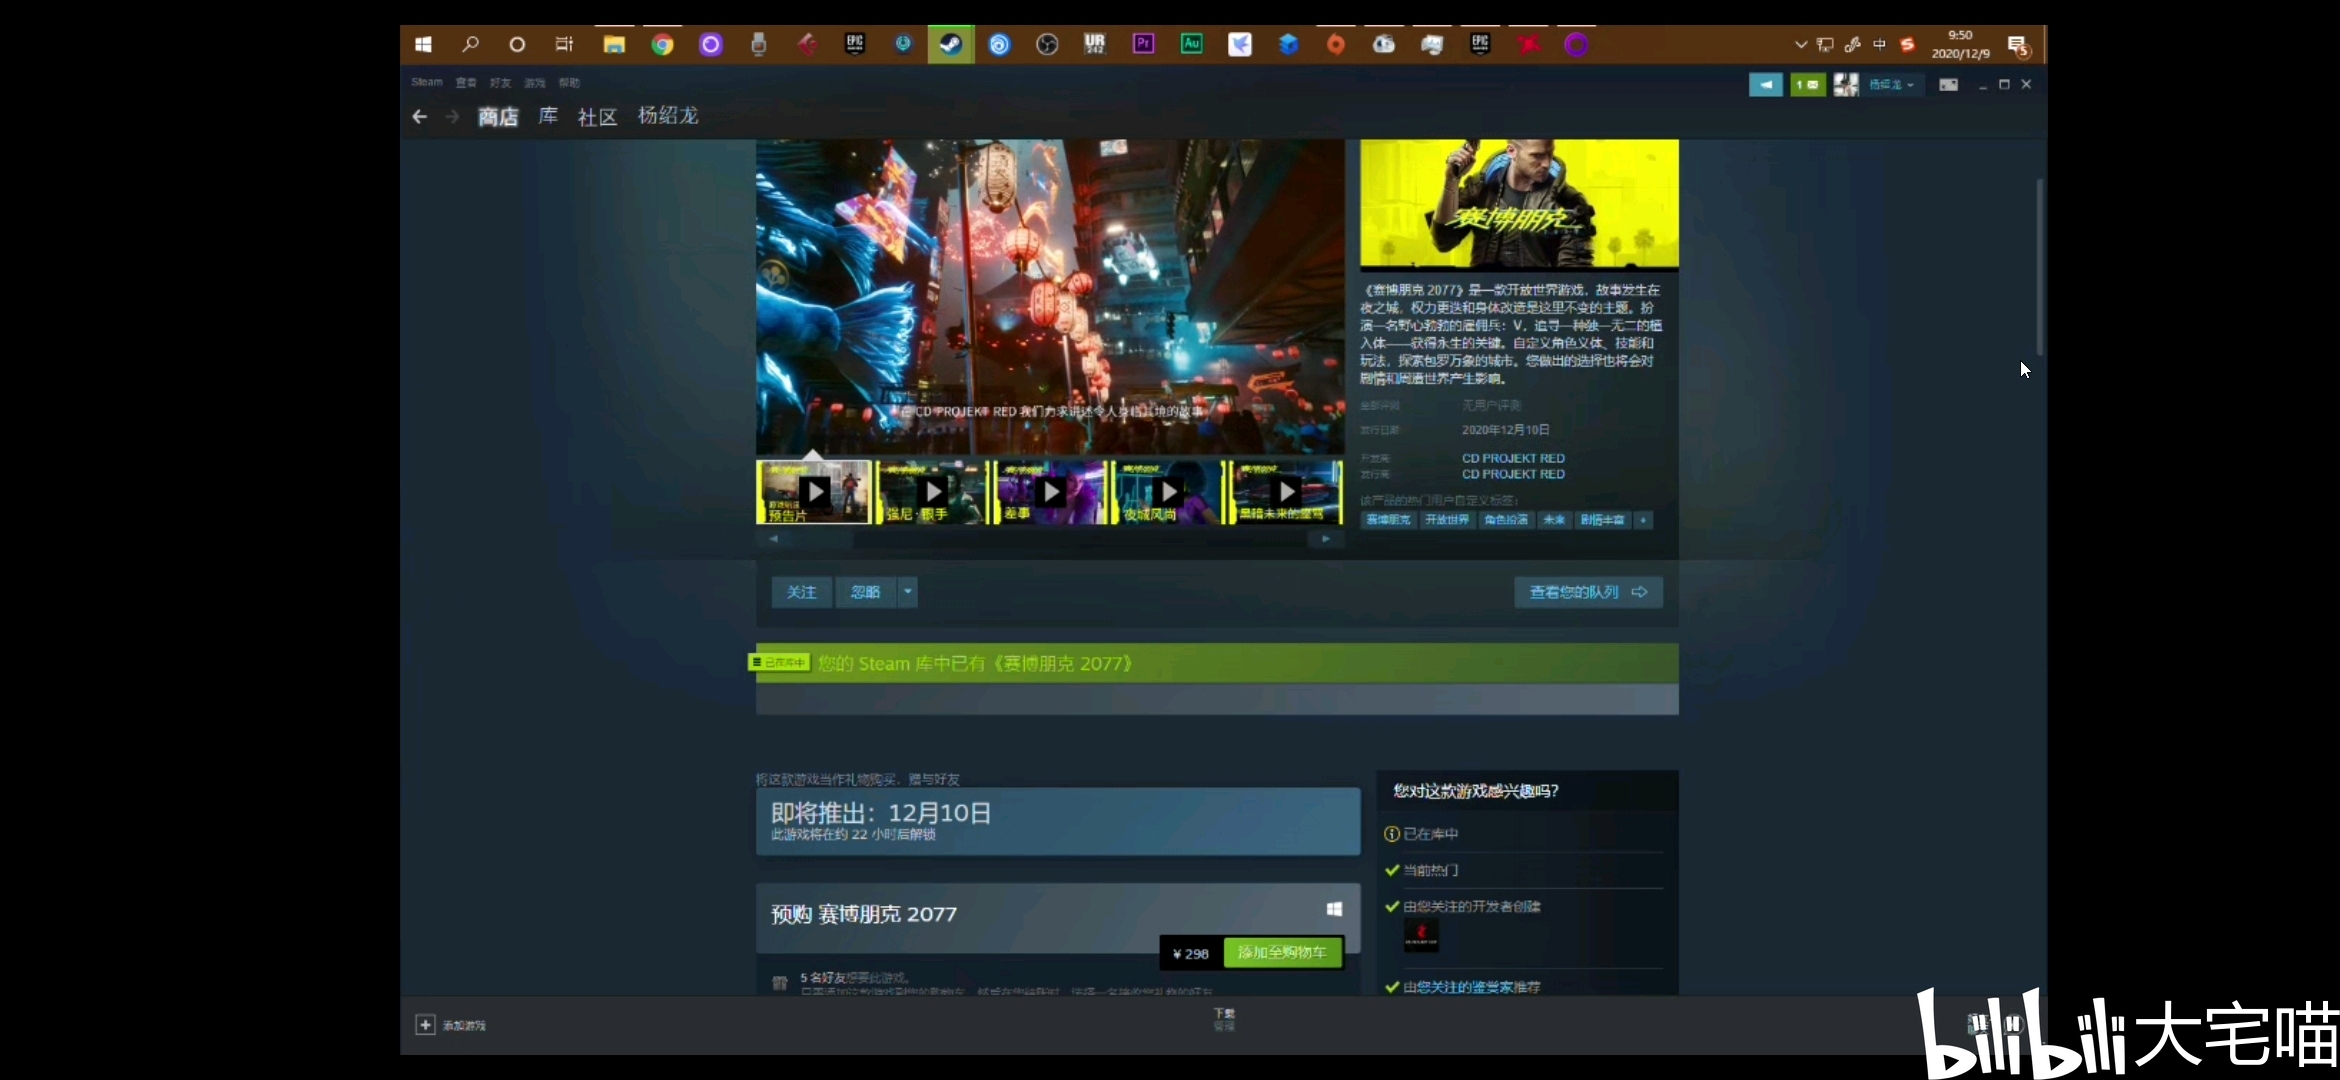Open Premiere Pro from the taskbar
2340x1080 pixels.
1143,44
